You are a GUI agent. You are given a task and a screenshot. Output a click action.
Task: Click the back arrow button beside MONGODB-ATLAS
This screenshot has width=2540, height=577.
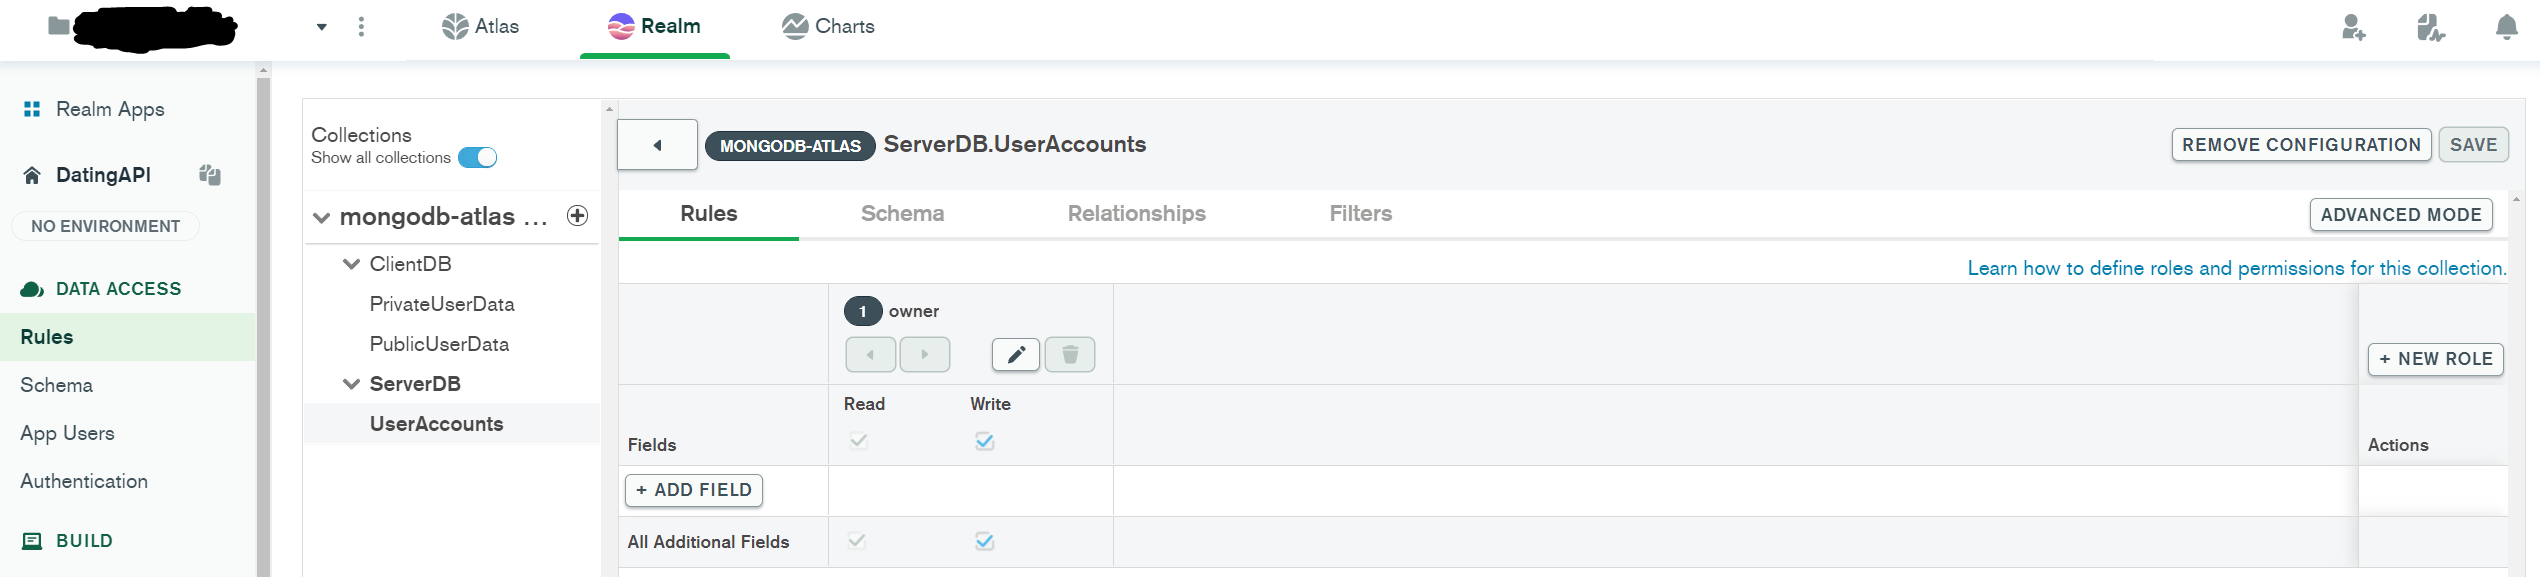coord(657,145)
